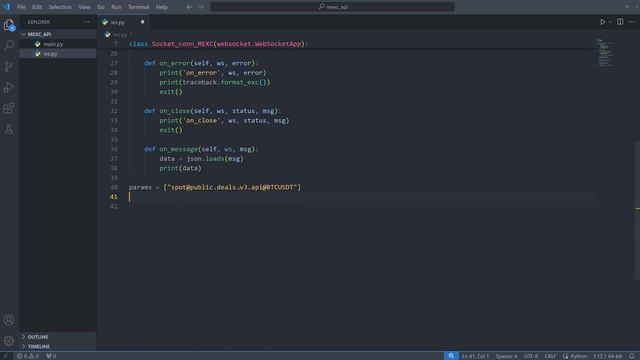Open editor More Actions ellipsis

point(631,22)
